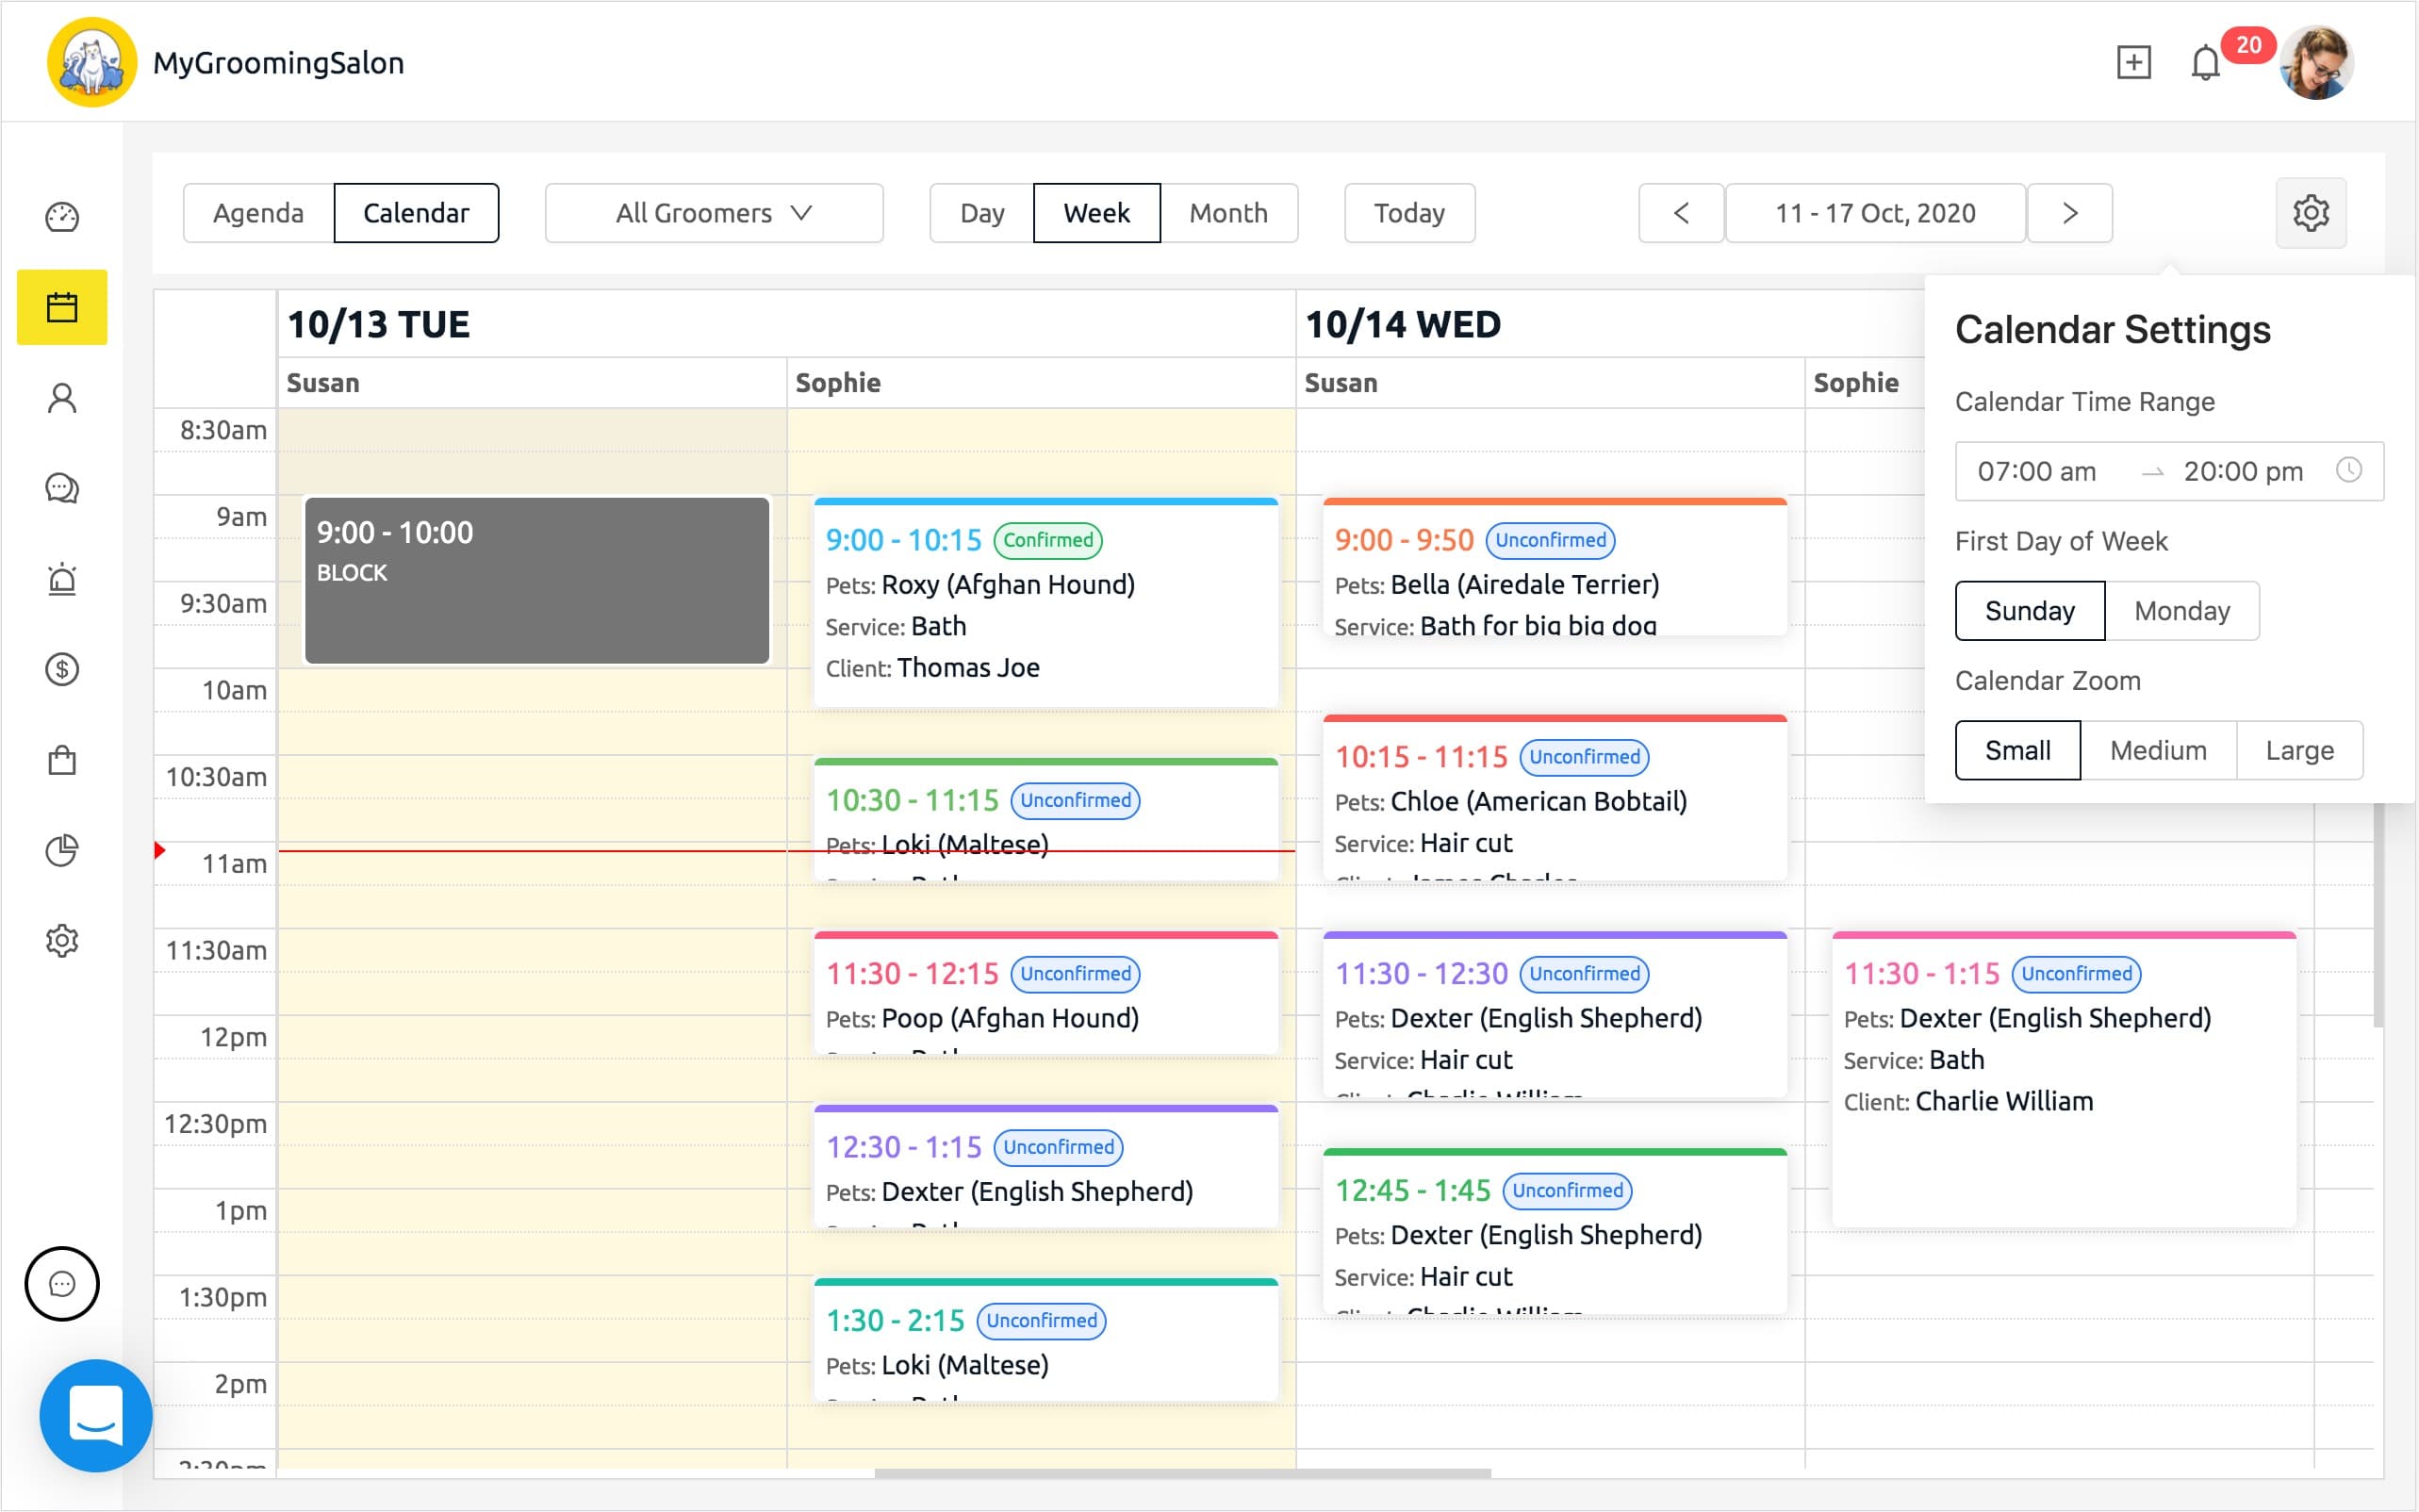Open the dashboard gauge icon in sidebar
The image size is (2419, 1512).
pos(62,216)
